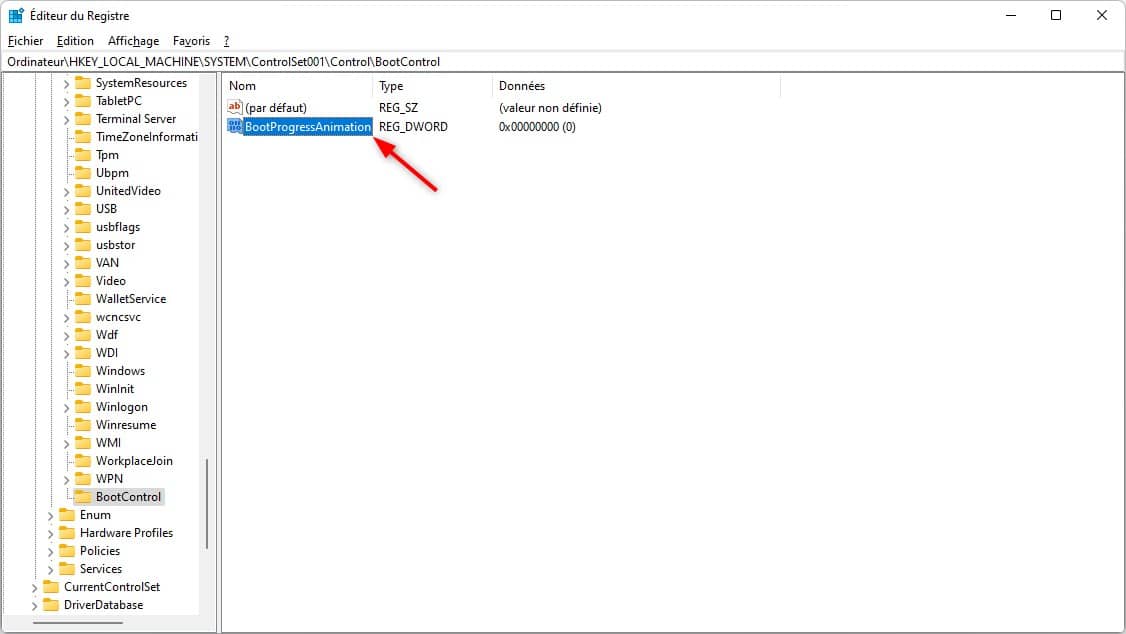1126x634 pixels.
Task: Expand the VAN key
Action: point(66,264)
